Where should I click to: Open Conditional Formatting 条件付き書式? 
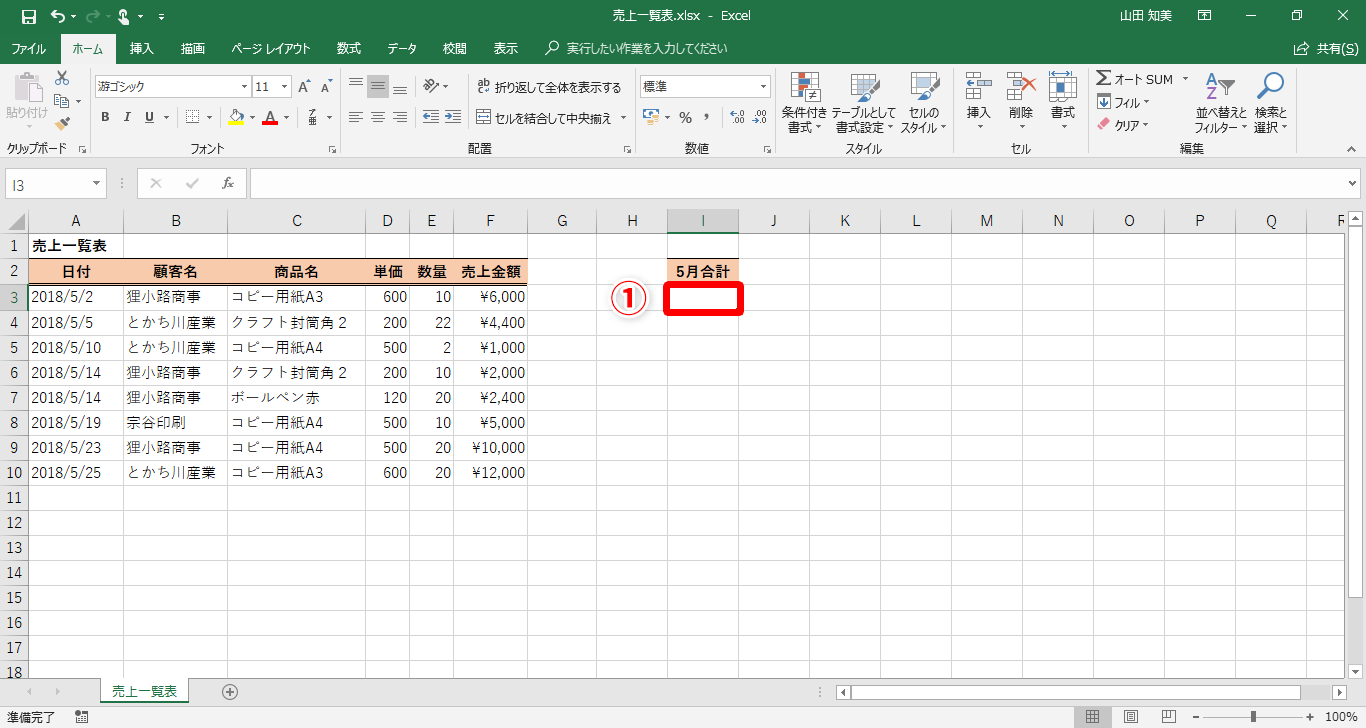(x=805, y=103)
